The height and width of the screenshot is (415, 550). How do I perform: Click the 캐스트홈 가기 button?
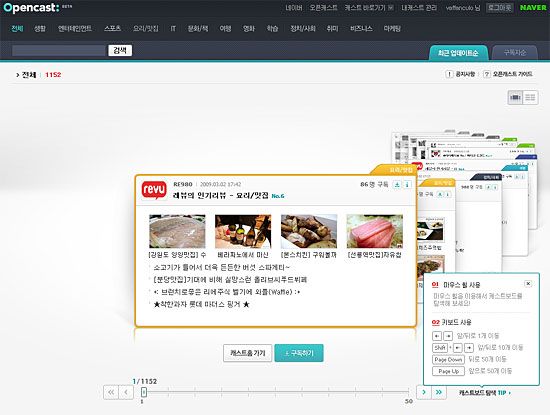(x=248, y=353)
